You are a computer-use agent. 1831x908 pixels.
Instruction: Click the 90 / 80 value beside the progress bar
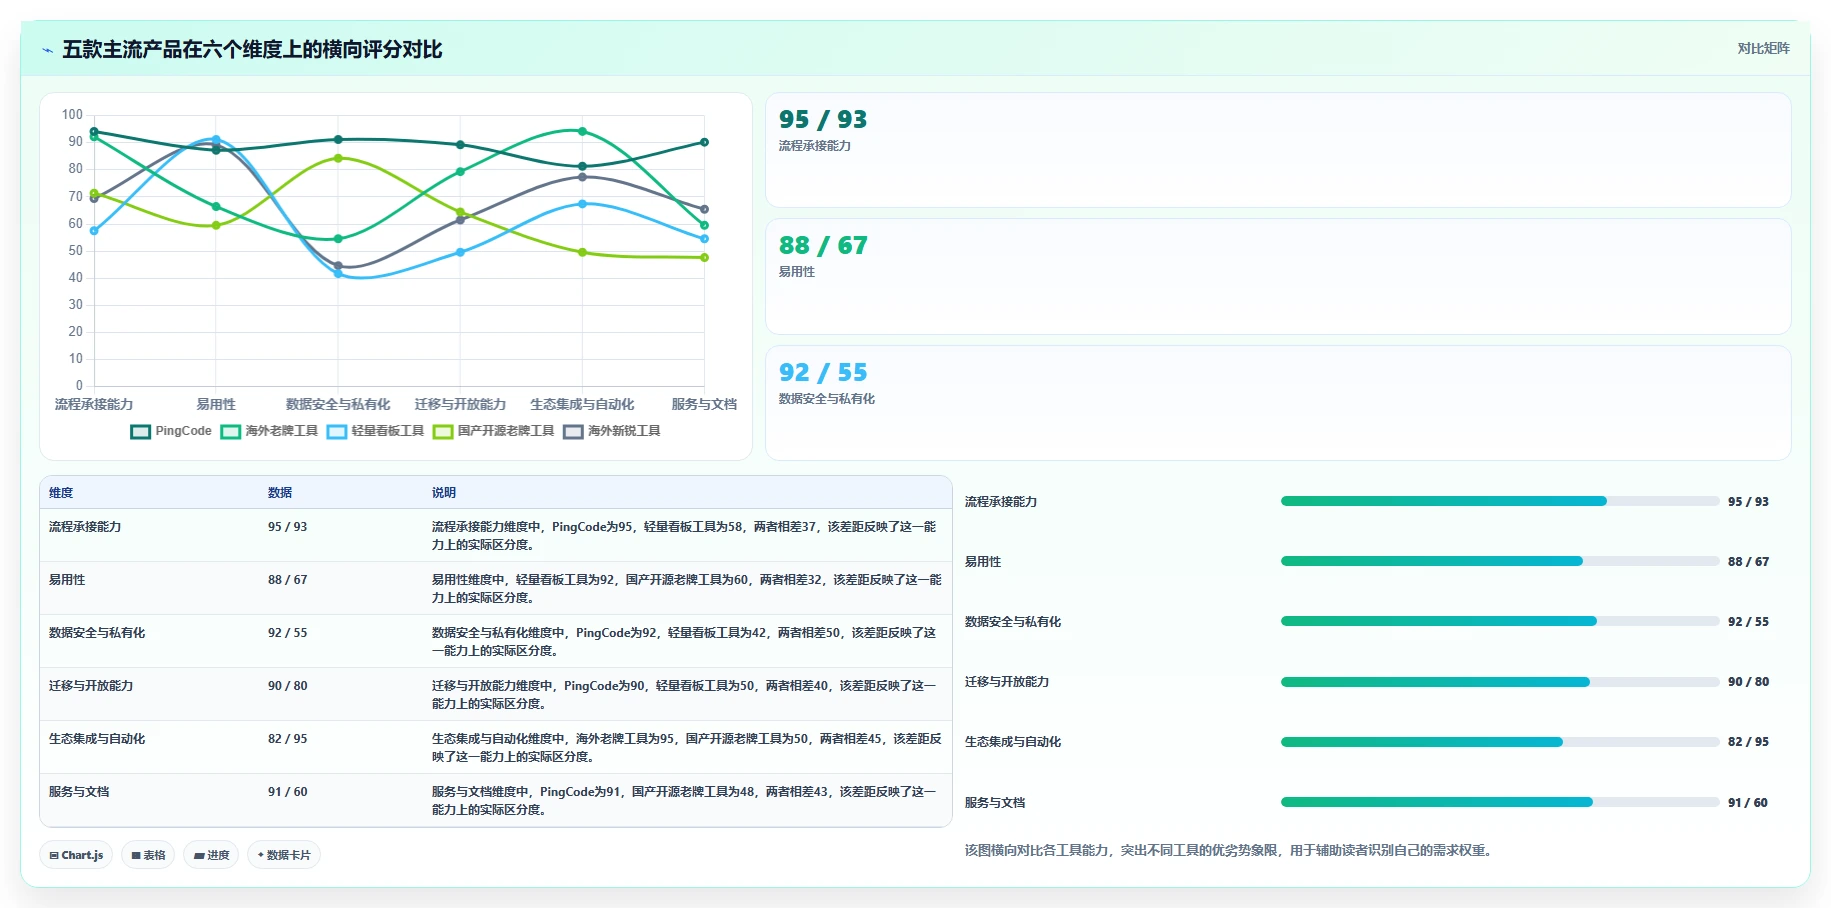click(x=1748, y=682)
